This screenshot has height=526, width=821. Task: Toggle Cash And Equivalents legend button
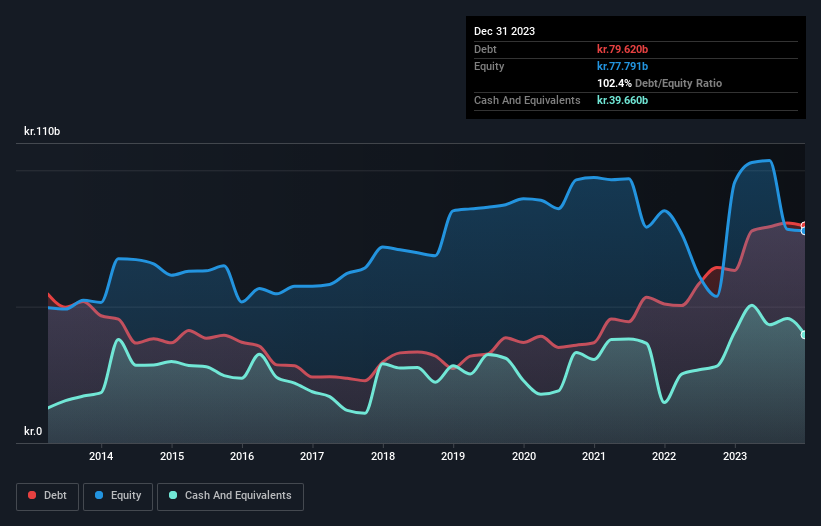(230, 496)
